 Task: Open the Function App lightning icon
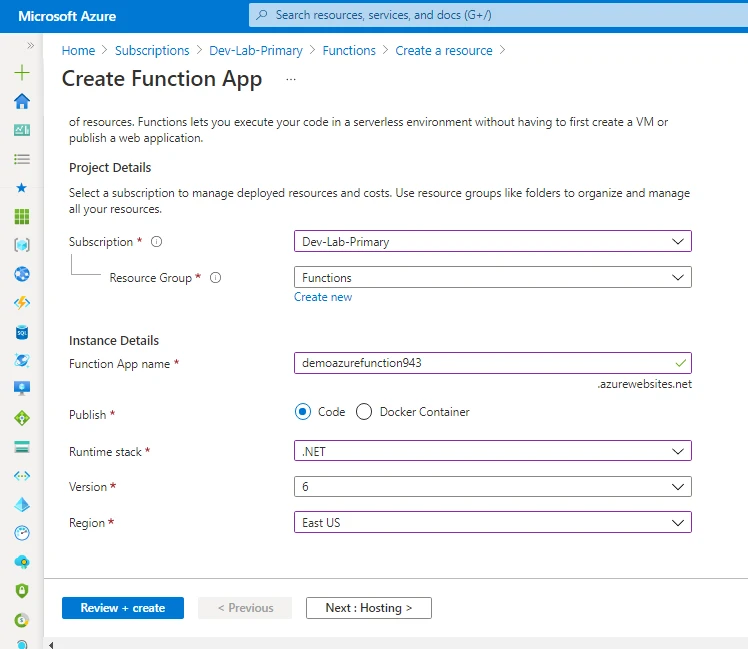click(22, 303)
